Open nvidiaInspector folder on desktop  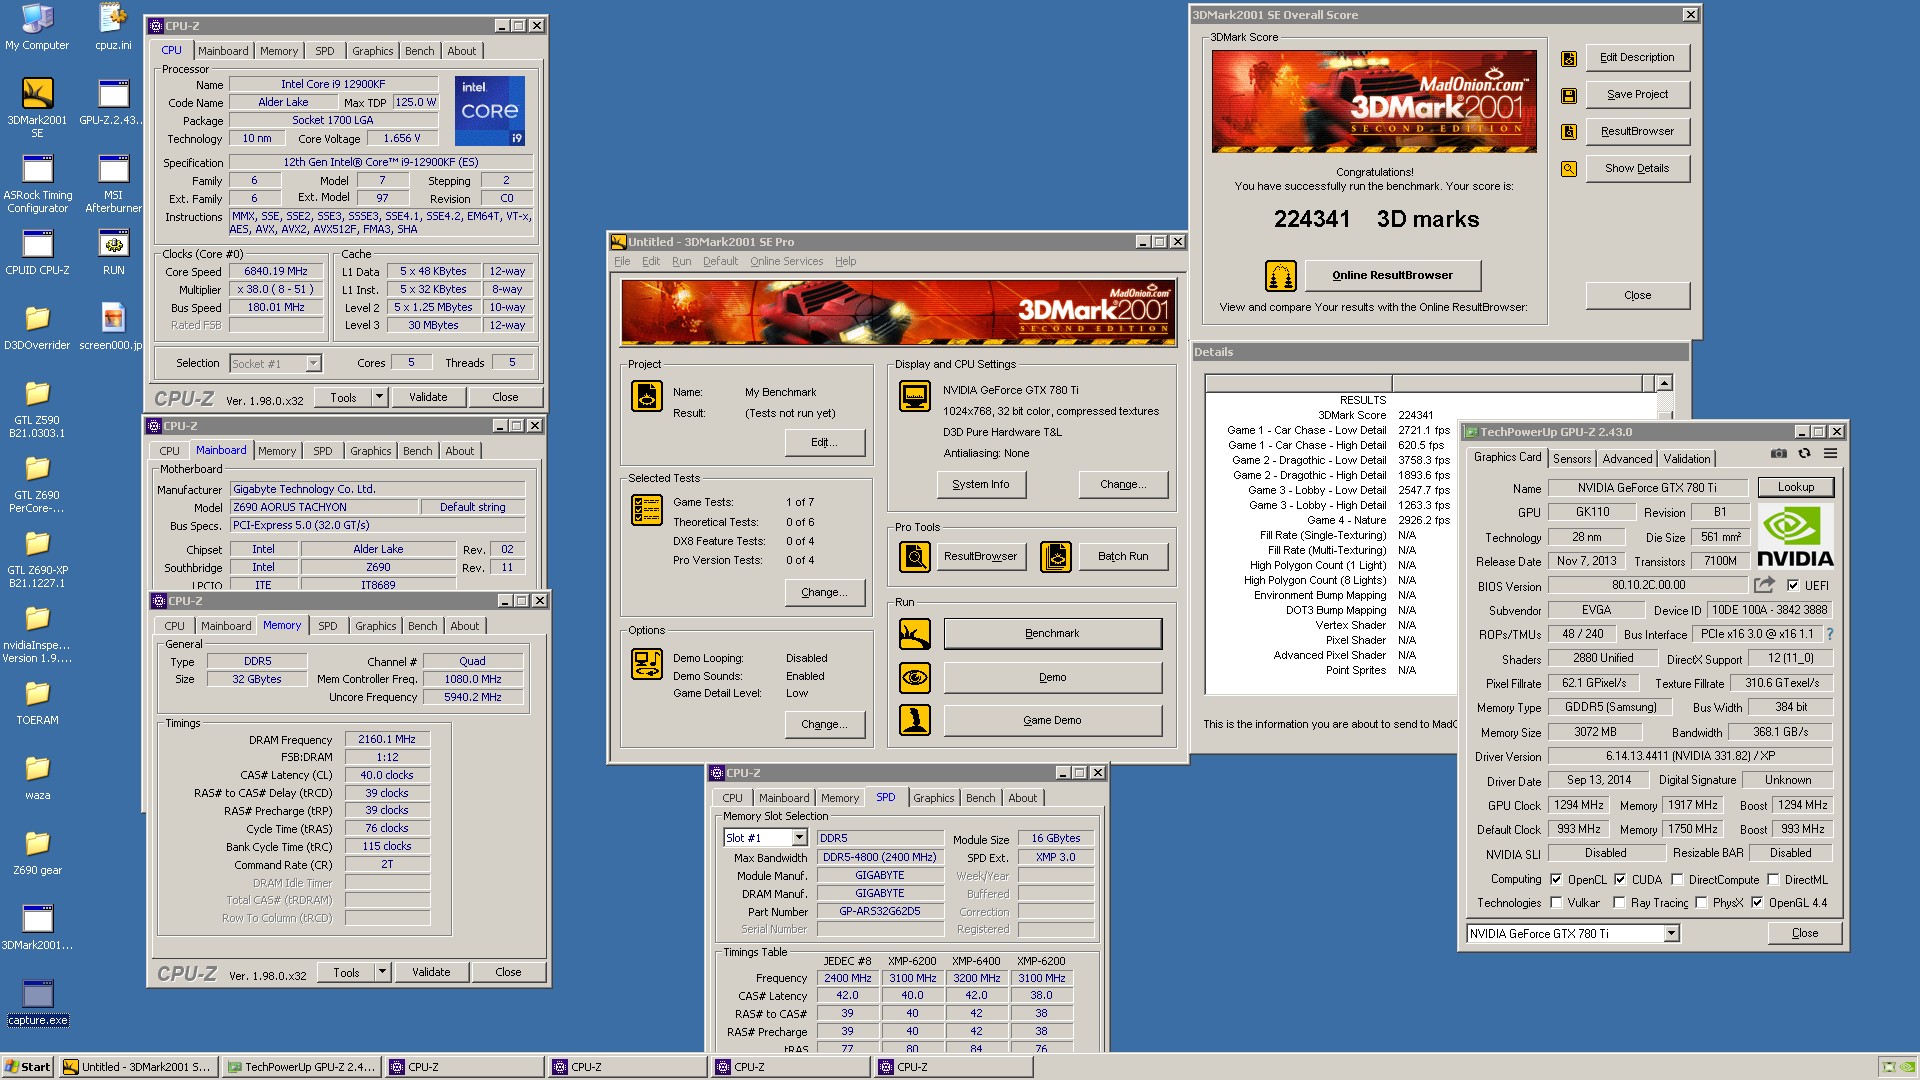[x=37, y=634]
